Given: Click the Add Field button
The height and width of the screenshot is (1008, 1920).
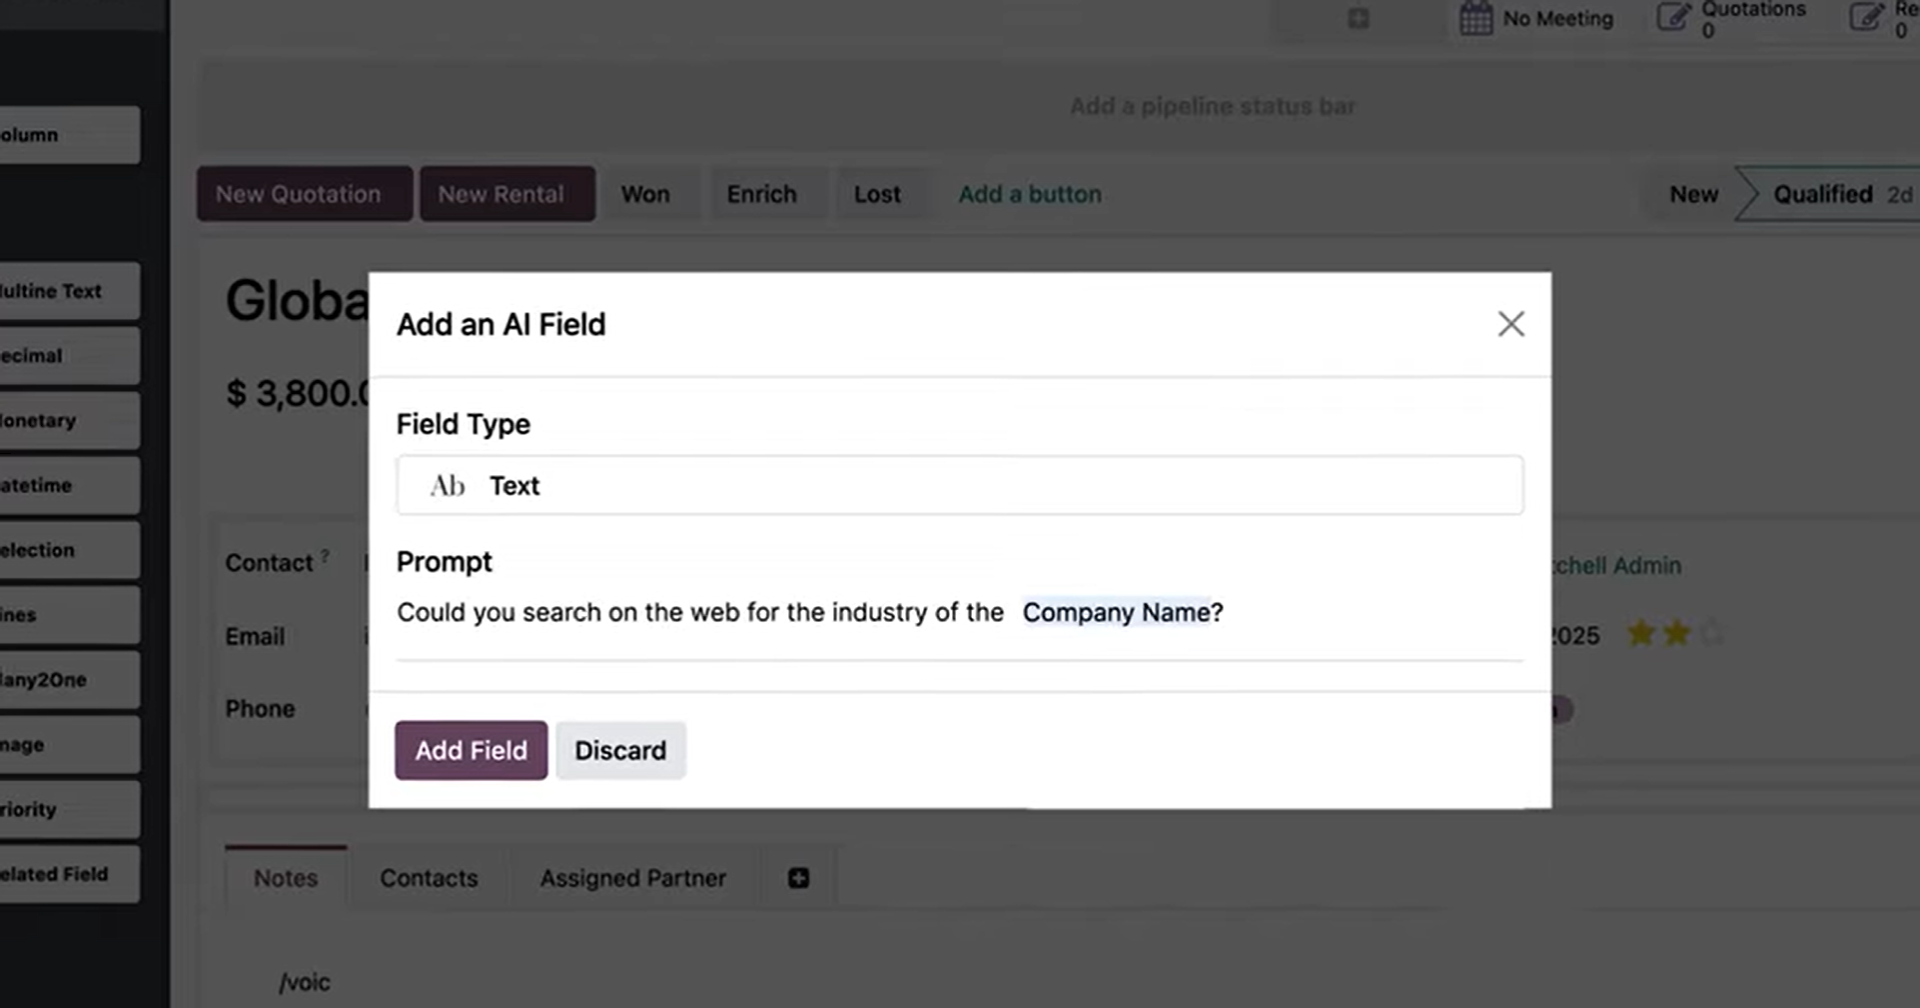Looking at the screenshot, I should click(471, 750).
